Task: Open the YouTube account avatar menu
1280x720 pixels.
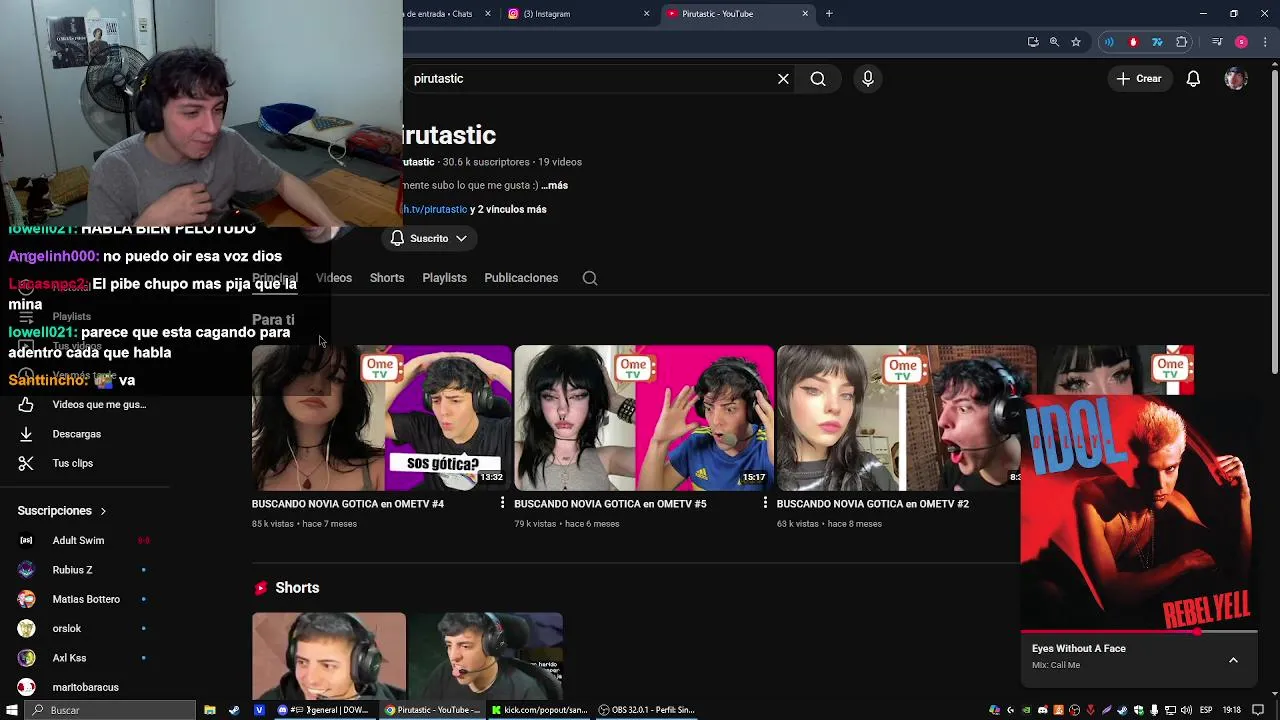Action: tap(1236, 79)
